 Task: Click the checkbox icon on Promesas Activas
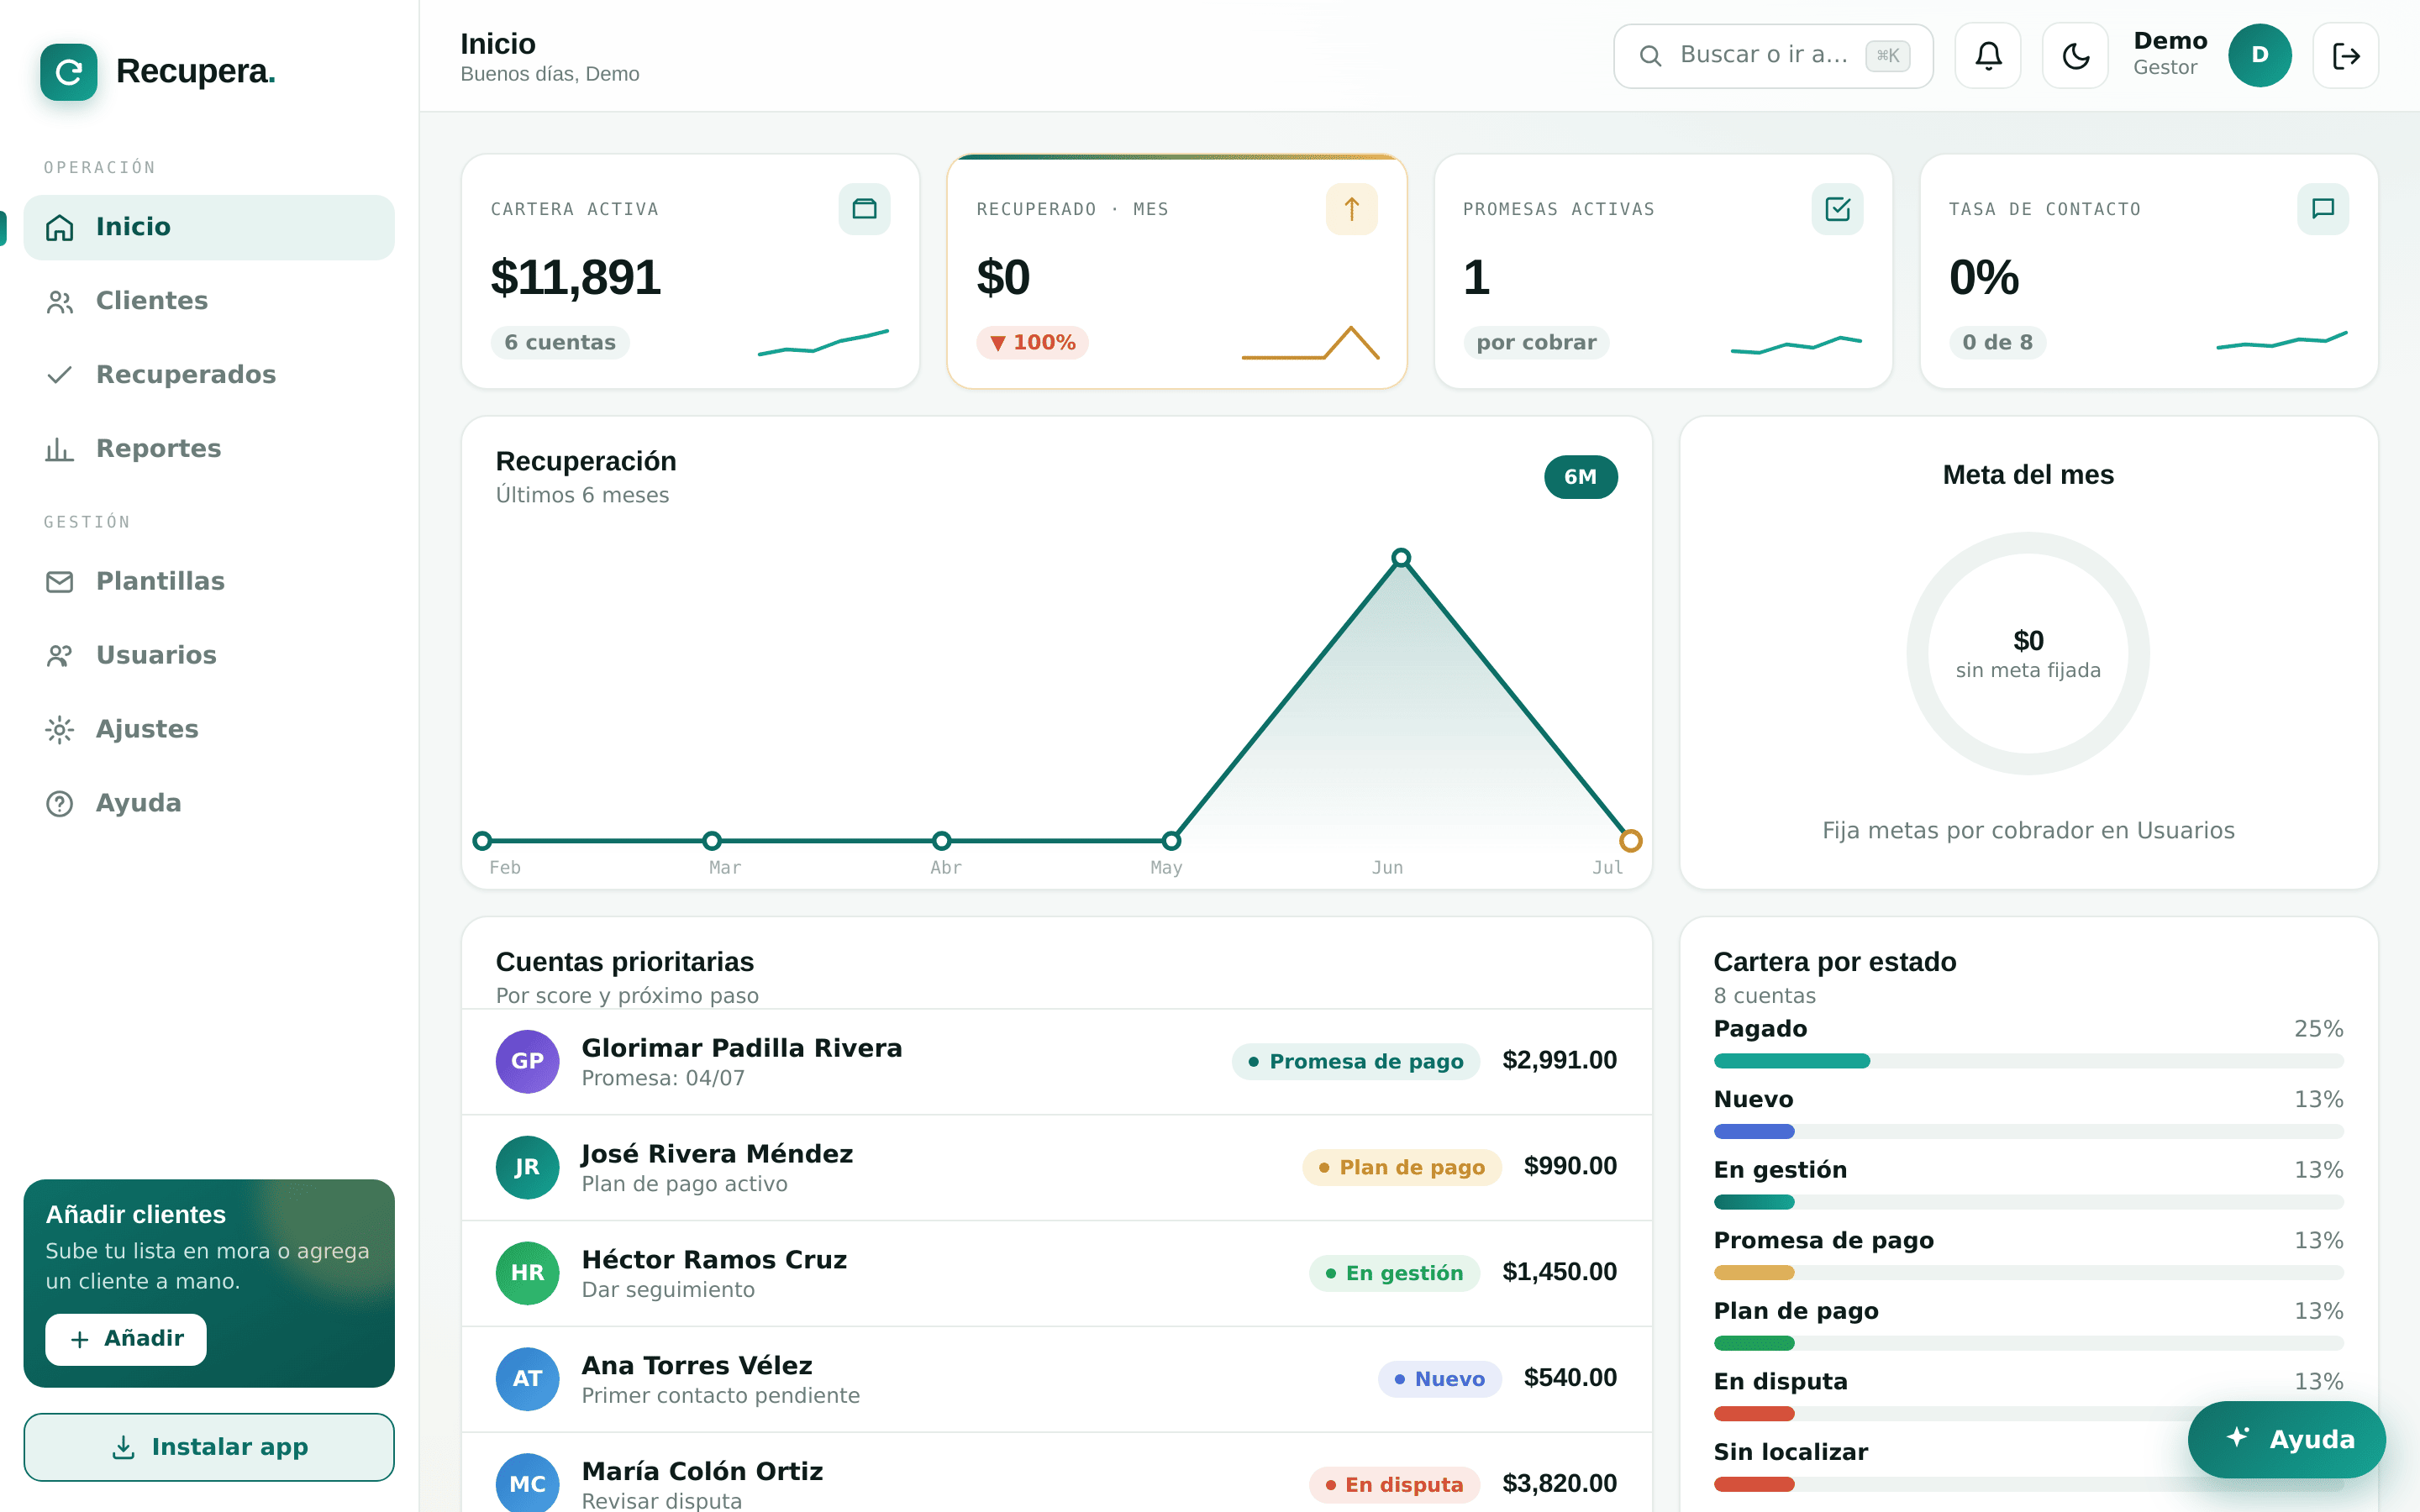coord(1837,209)
